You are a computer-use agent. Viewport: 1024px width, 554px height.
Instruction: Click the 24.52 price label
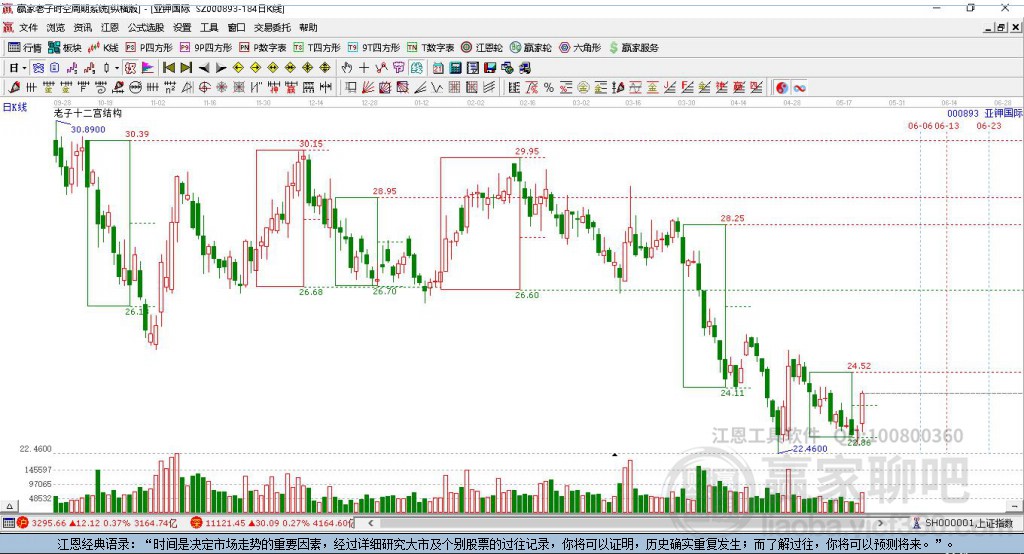pyautogui.click(x=859, y=366)
